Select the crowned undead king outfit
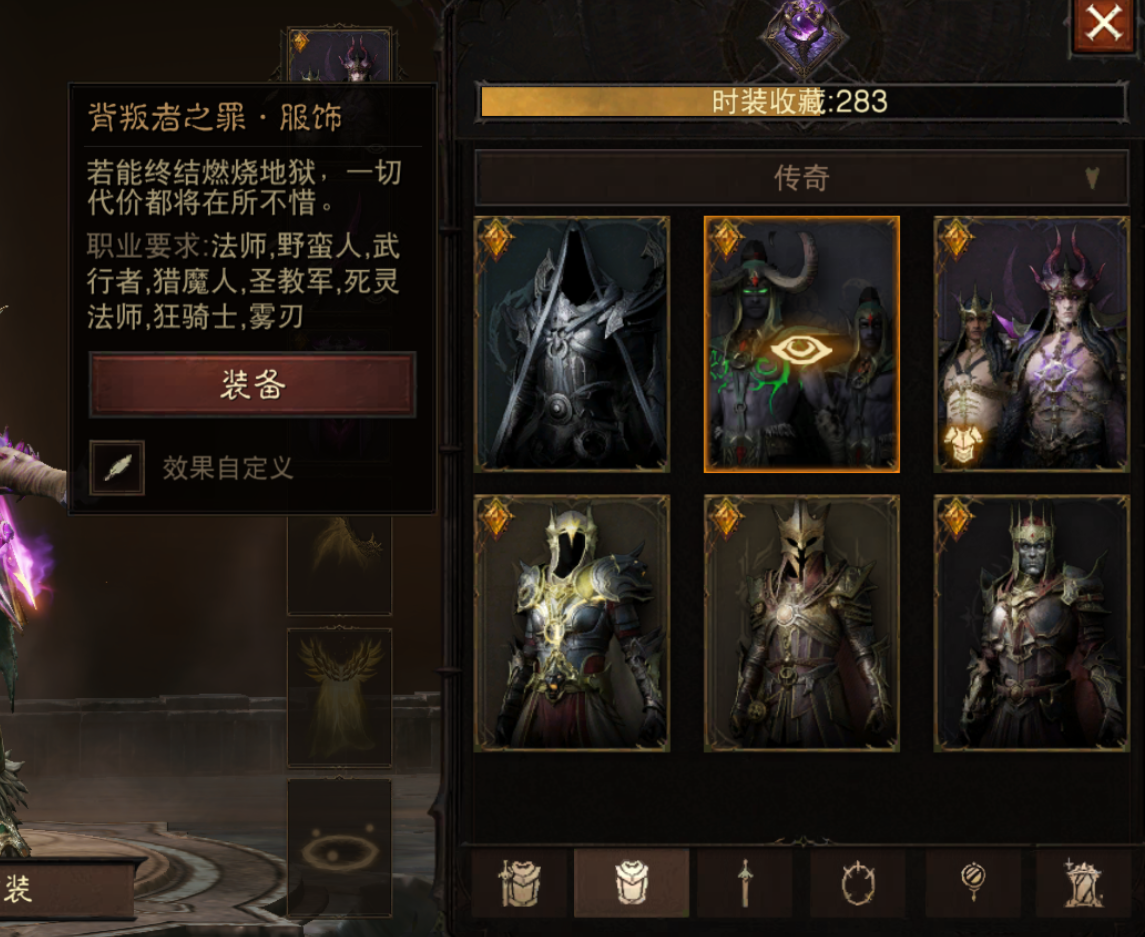 click(1031, 623)
